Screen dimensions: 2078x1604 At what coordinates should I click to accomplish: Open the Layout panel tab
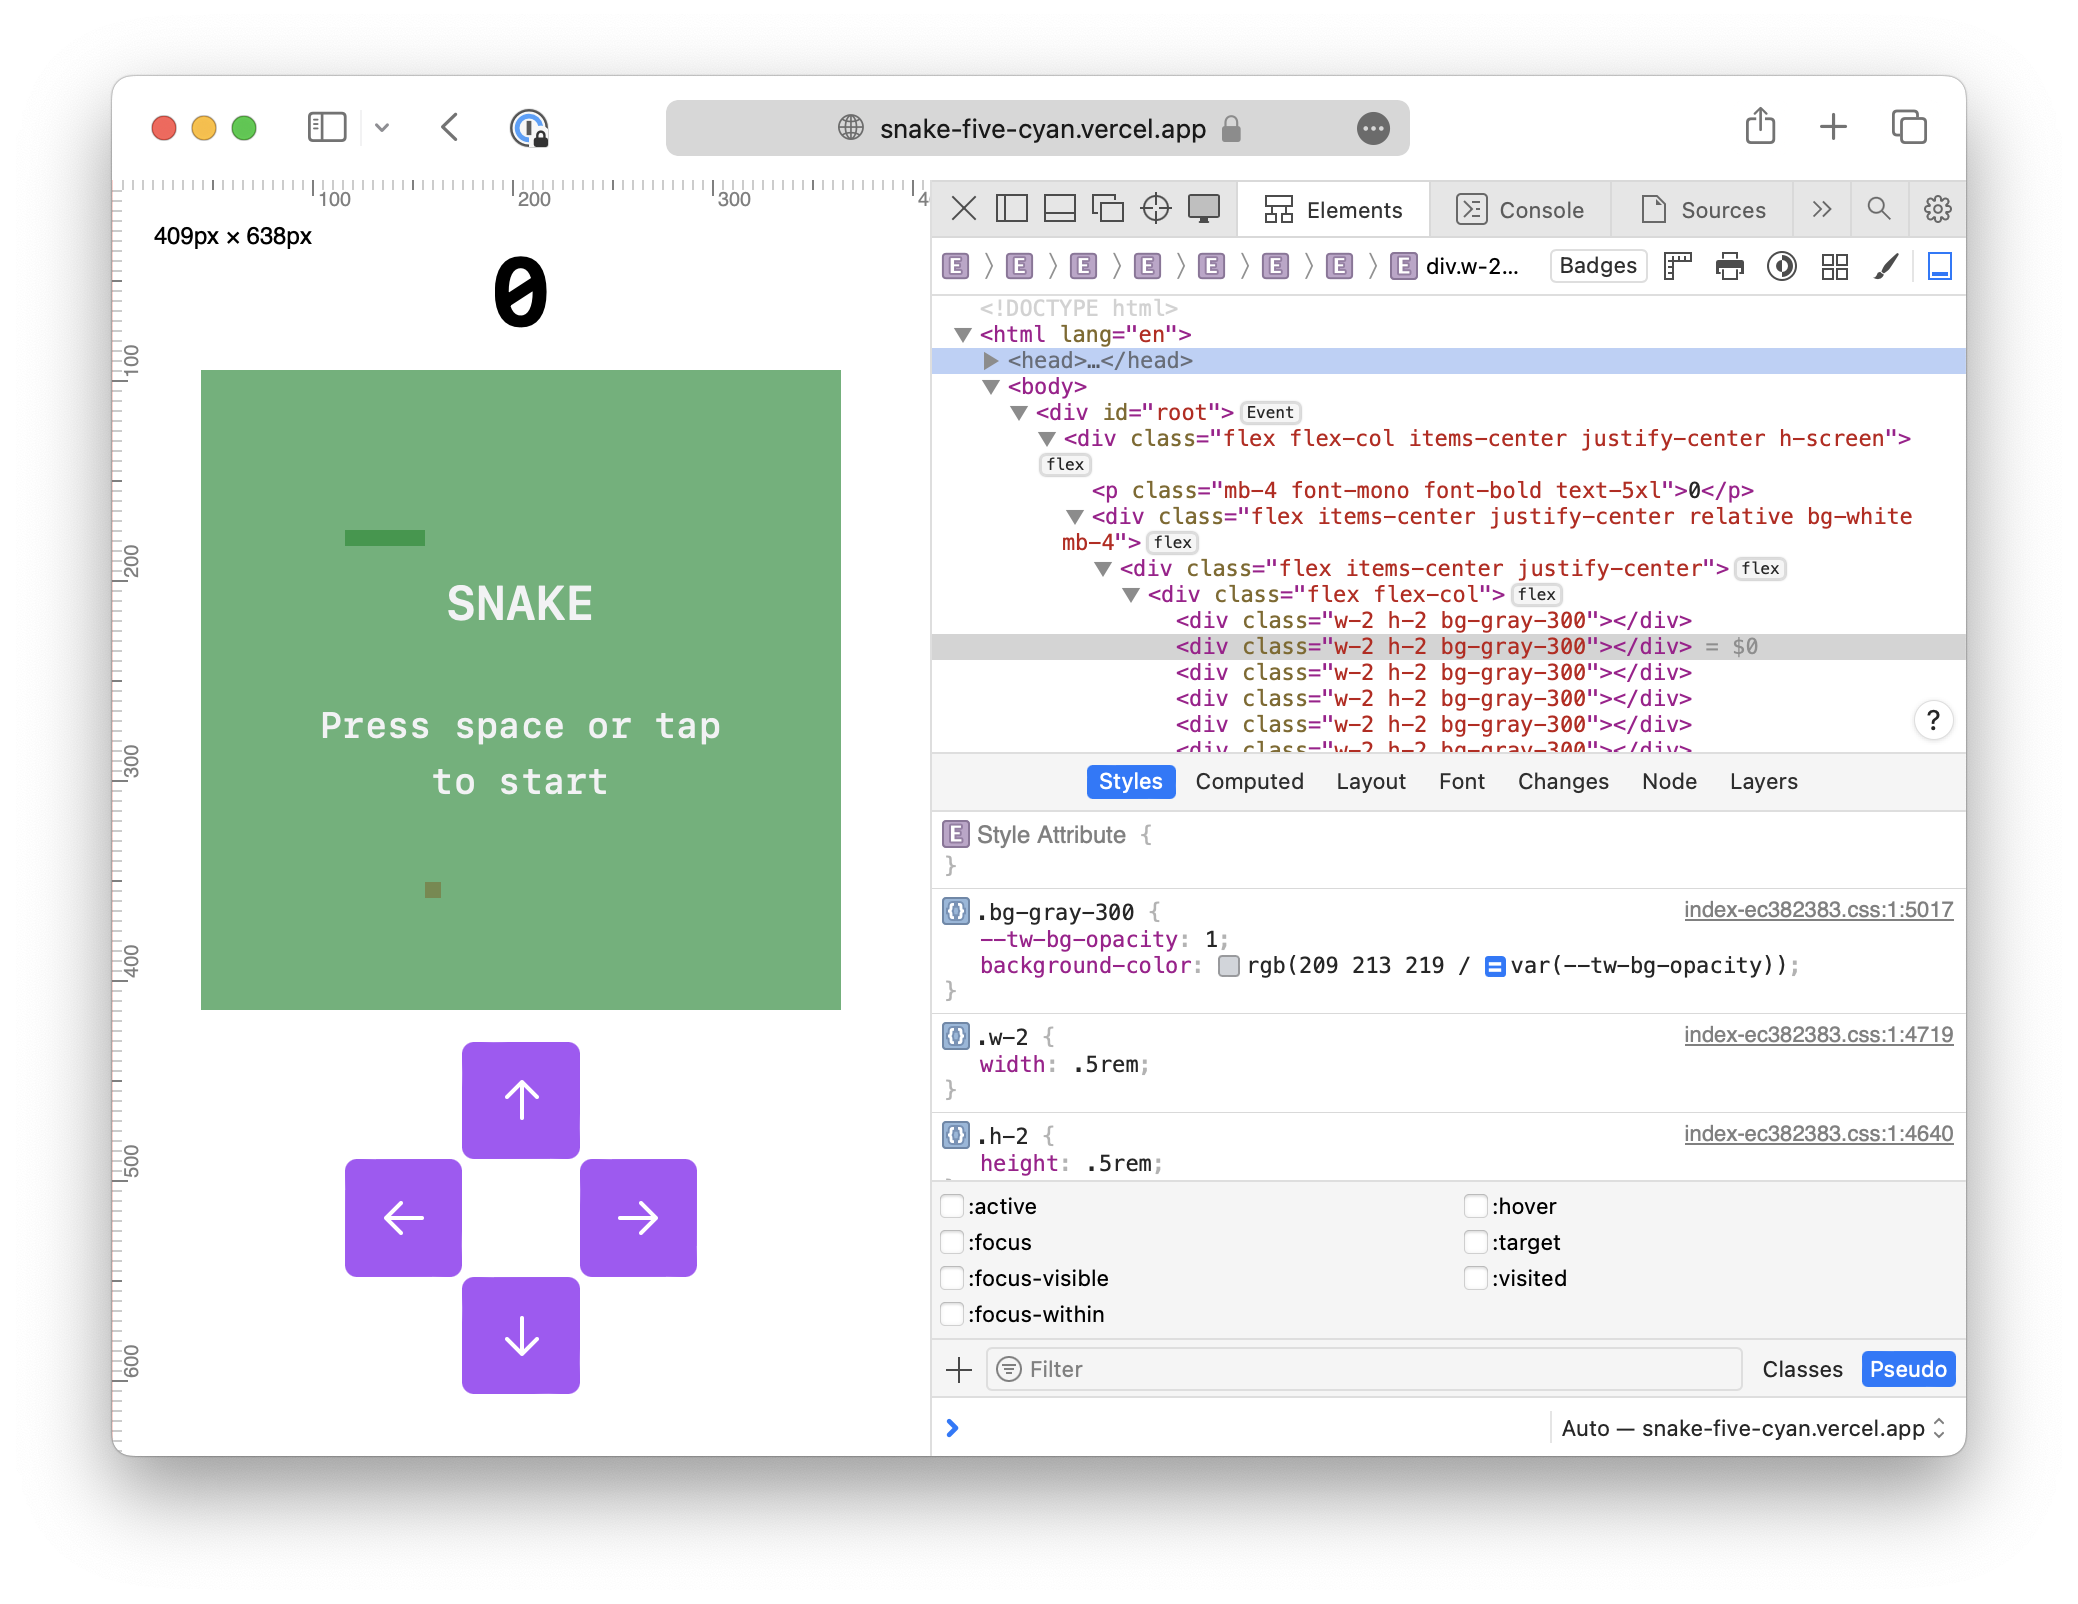(x=1367, y=780)
